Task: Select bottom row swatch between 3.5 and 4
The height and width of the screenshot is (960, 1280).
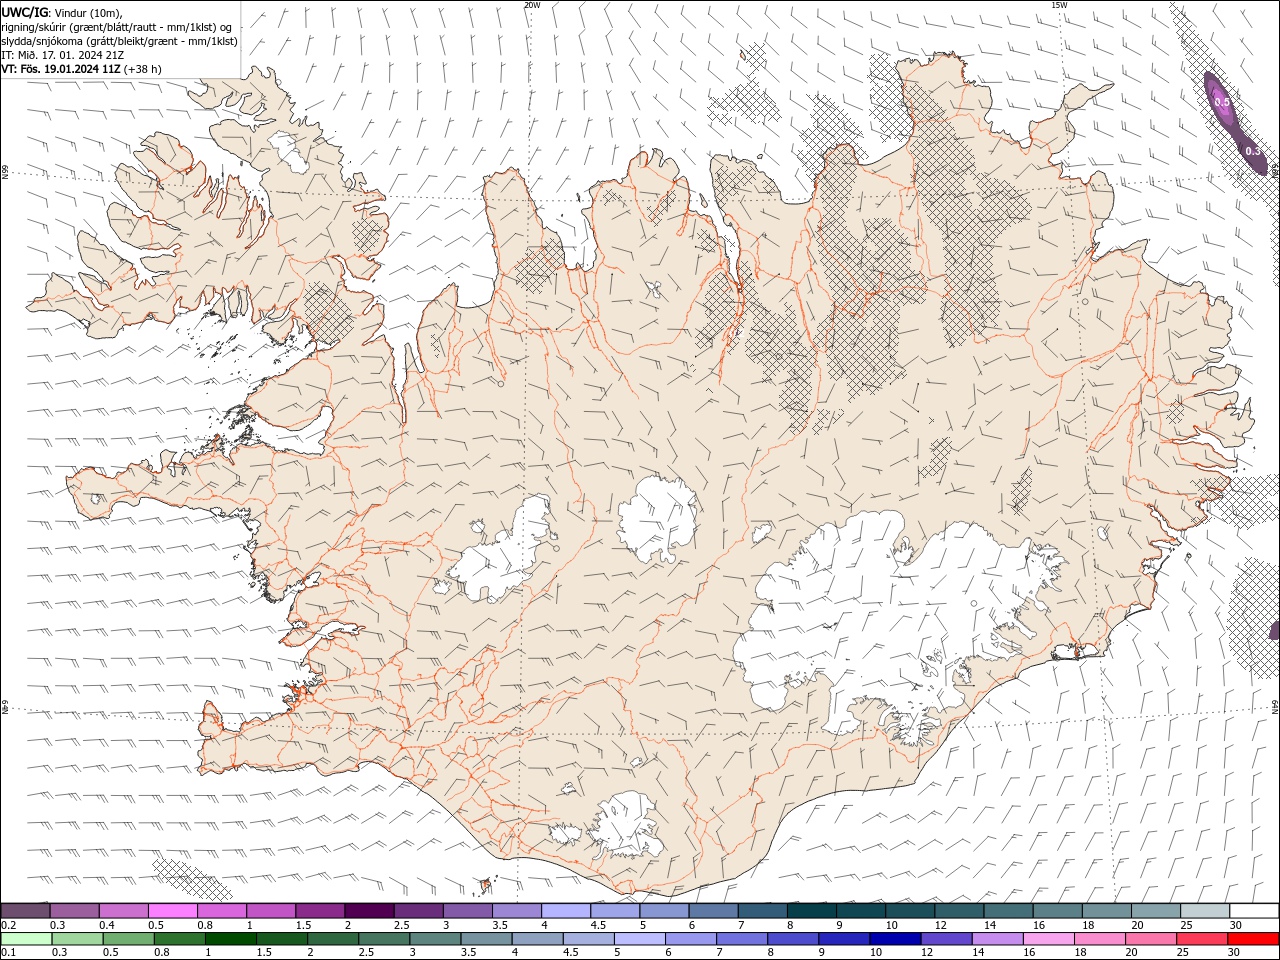Action: pos(486,939)
